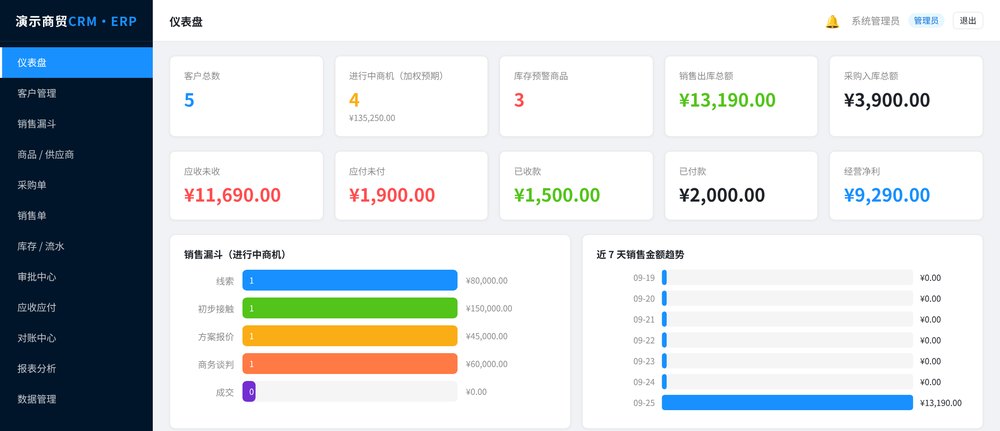The image size is (1000, 431).
Task: Open 审批中心 in the sidebar
Action: (x=77, y=277)
